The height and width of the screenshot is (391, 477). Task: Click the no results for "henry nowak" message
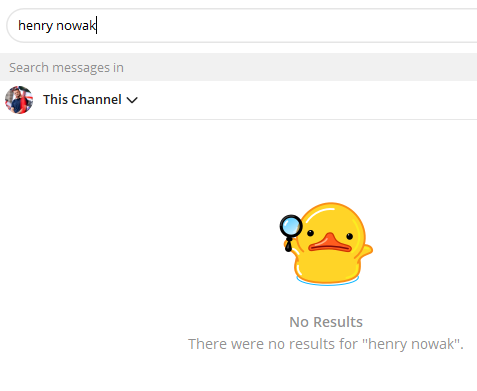point(326,344)
